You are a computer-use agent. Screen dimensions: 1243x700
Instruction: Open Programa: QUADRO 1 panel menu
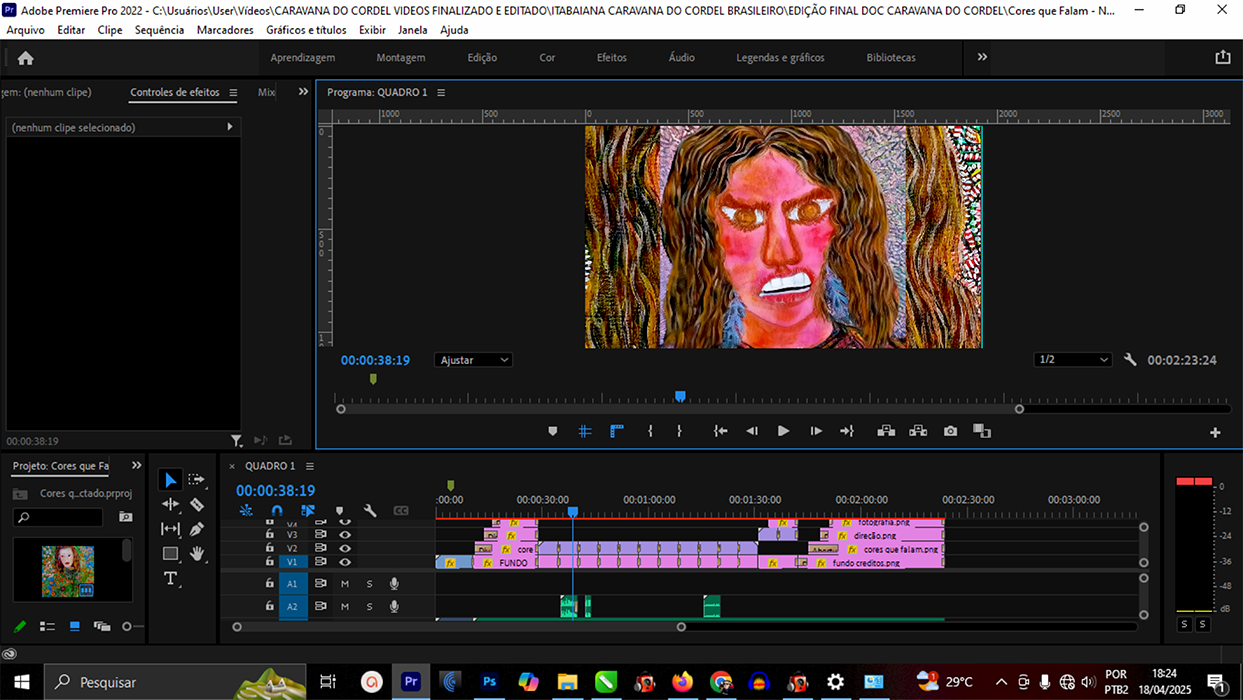[441, 93]
